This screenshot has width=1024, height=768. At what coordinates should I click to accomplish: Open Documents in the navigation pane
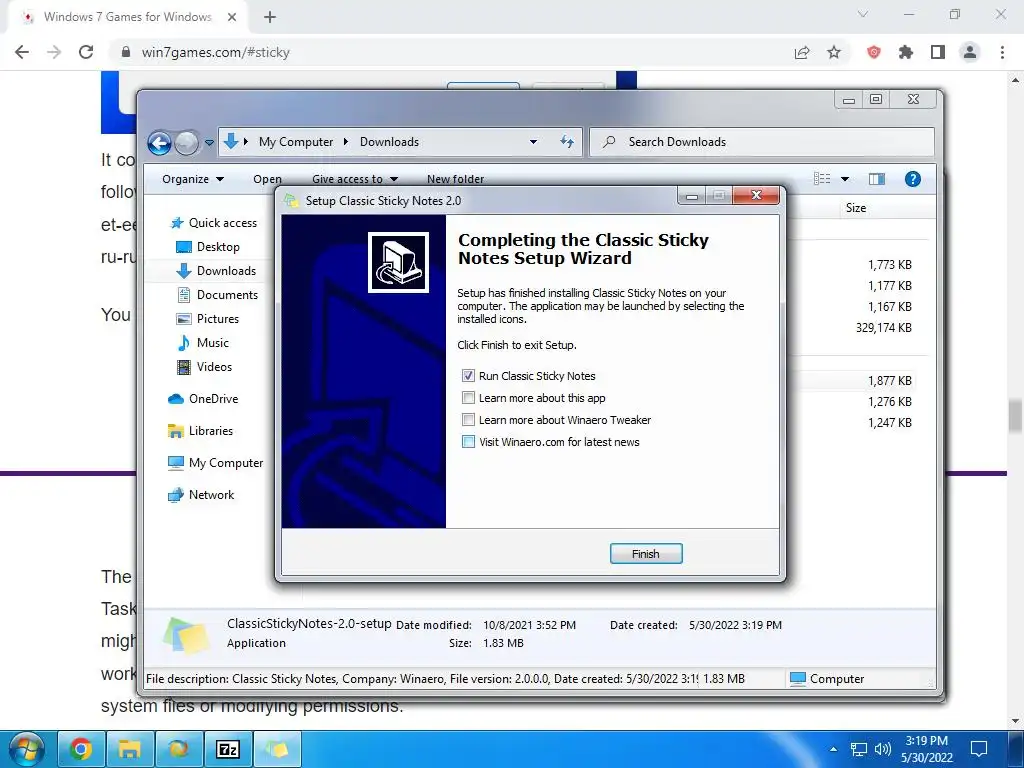[217, 295]
